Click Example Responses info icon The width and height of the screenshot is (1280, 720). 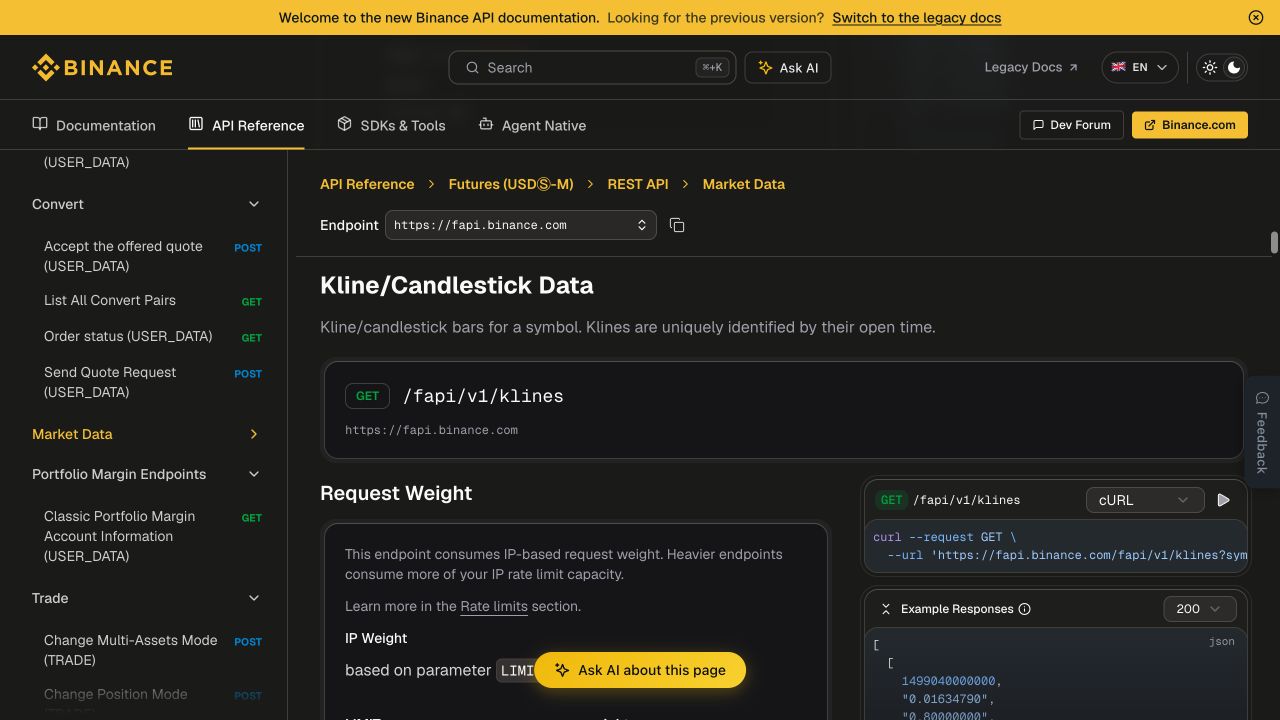(x=1025, y=609)
